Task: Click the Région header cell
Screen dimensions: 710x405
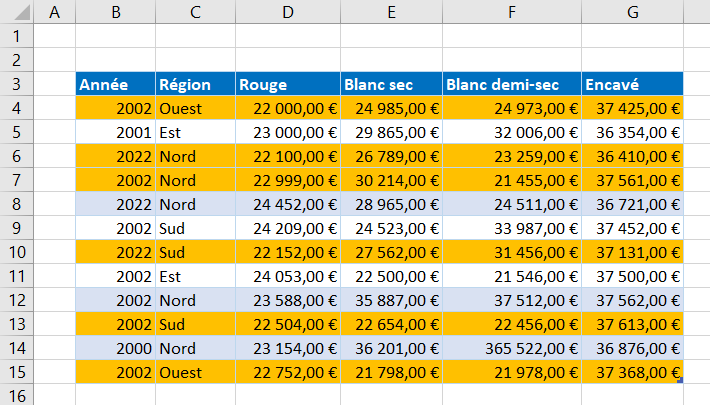Action: tap(195, 84)
